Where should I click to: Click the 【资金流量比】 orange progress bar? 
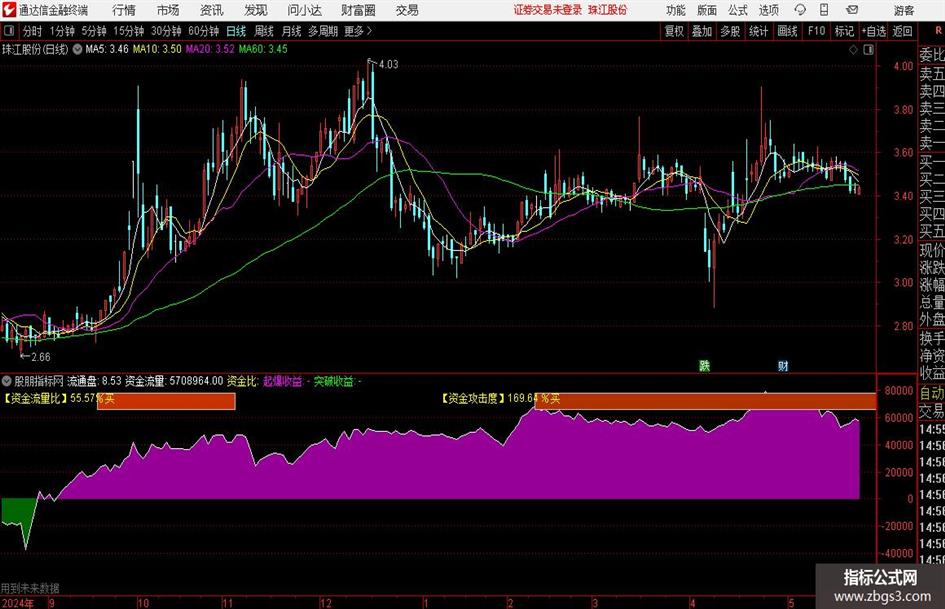(166, 400)
